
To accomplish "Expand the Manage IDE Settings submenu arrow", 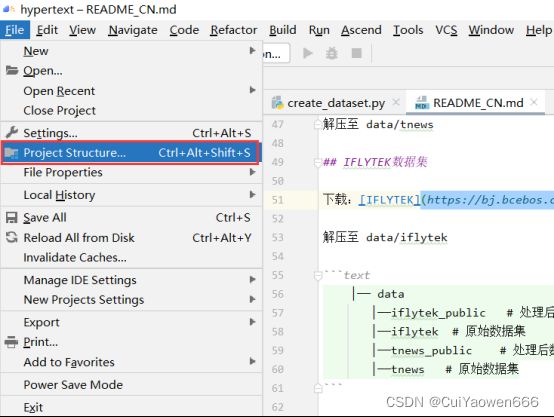I will pyautogui.click(x=252, y=280).
